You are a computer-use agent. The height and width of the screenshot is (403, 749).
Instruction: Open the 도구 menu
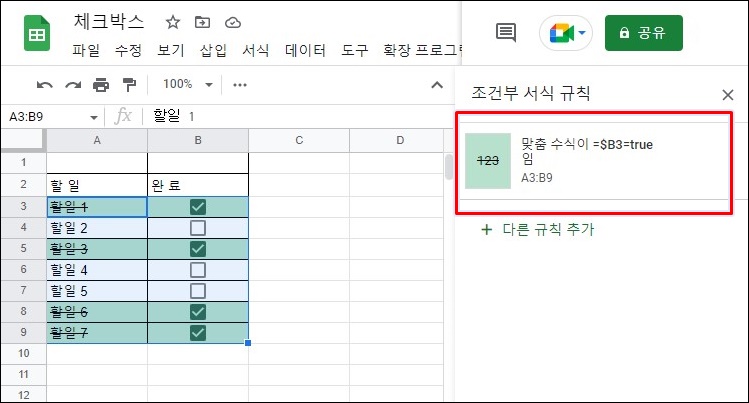coord(354,50)
